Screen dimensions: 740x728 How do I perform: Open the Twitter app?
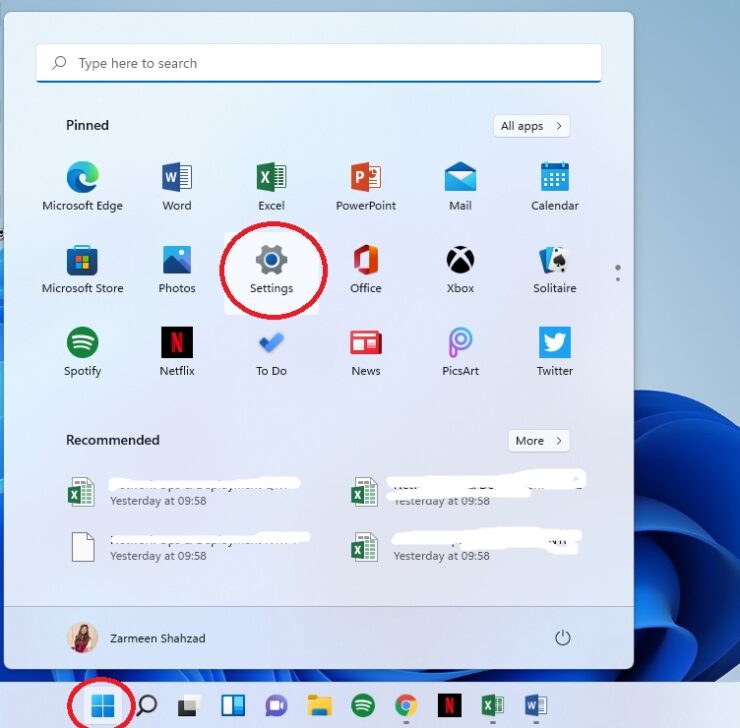click(x=555, y=351)
